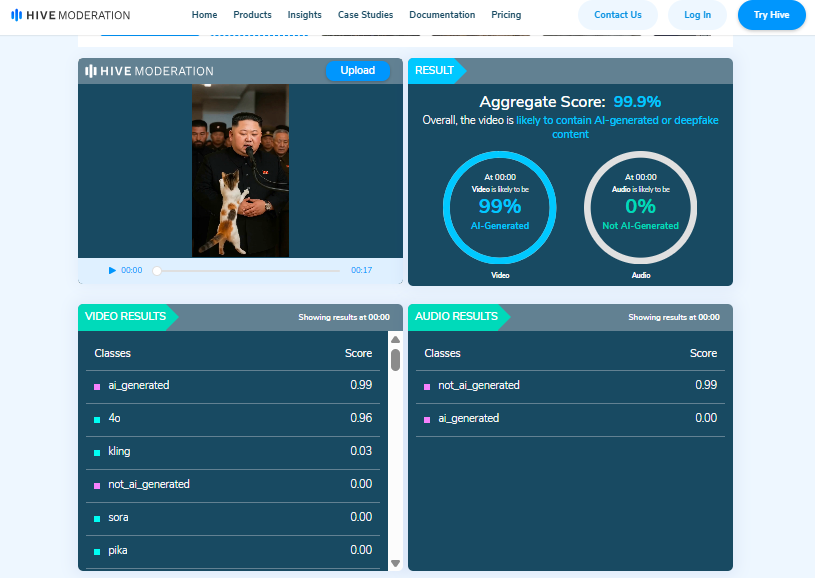Click the cyan swatch beside sora
The image size is (815, 578).
pos(97,519)
